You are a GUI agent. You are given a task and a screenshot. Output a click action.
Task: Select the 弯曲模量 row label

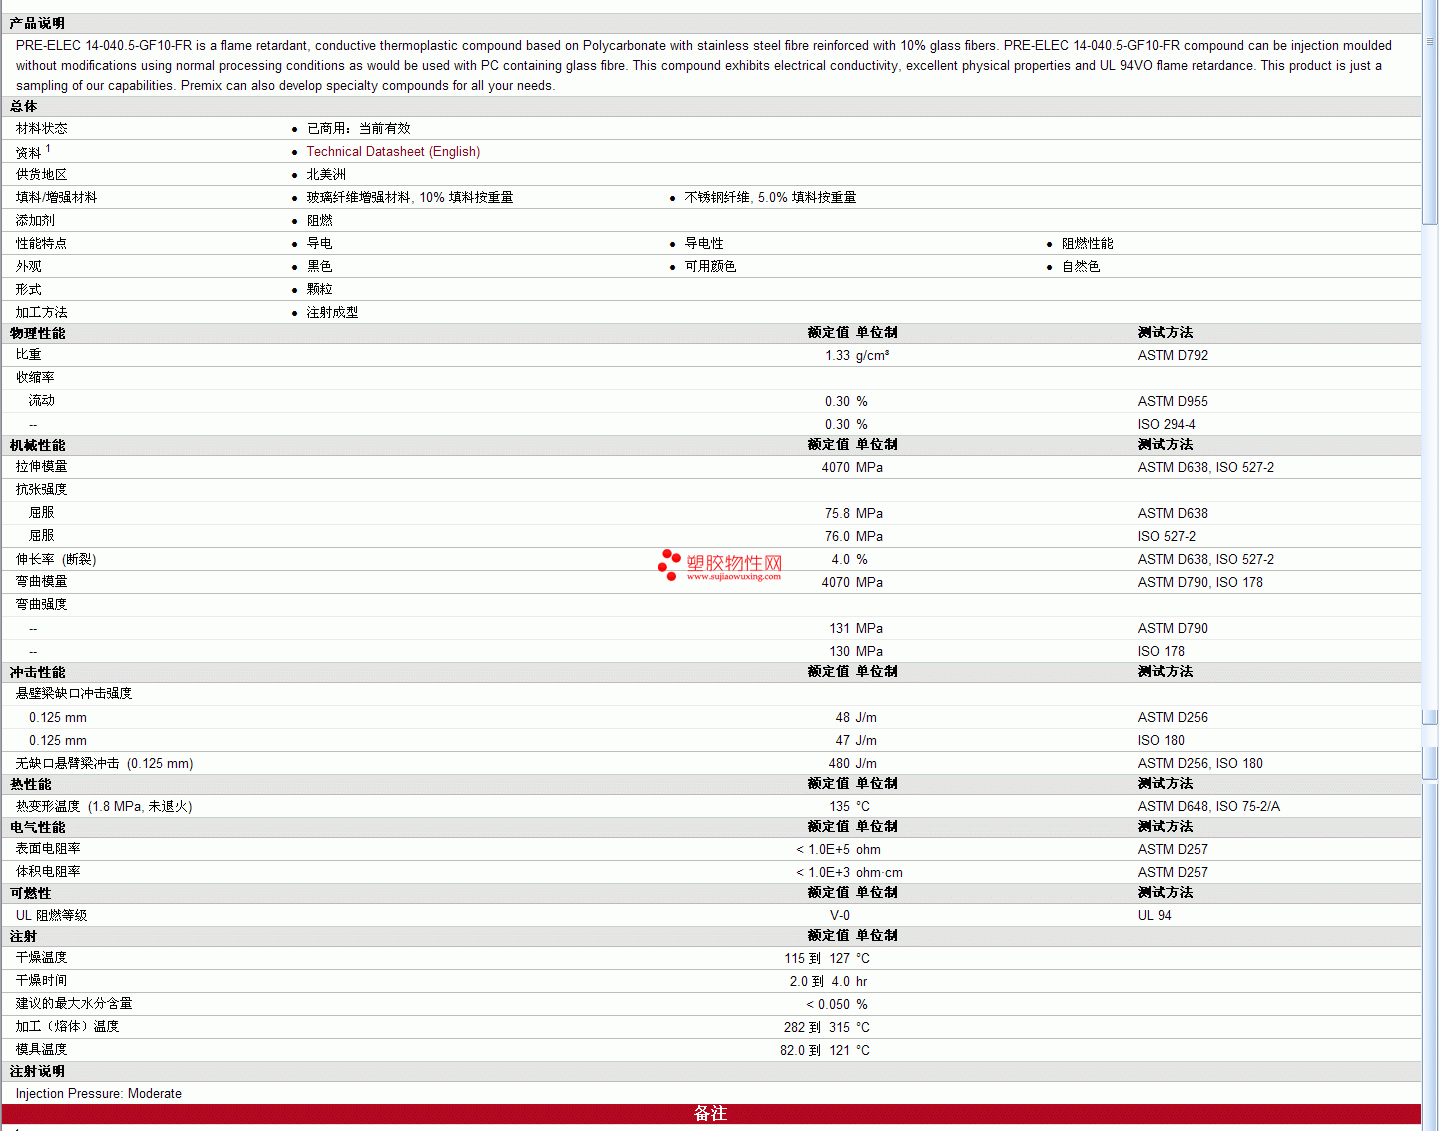coord(41,582)
